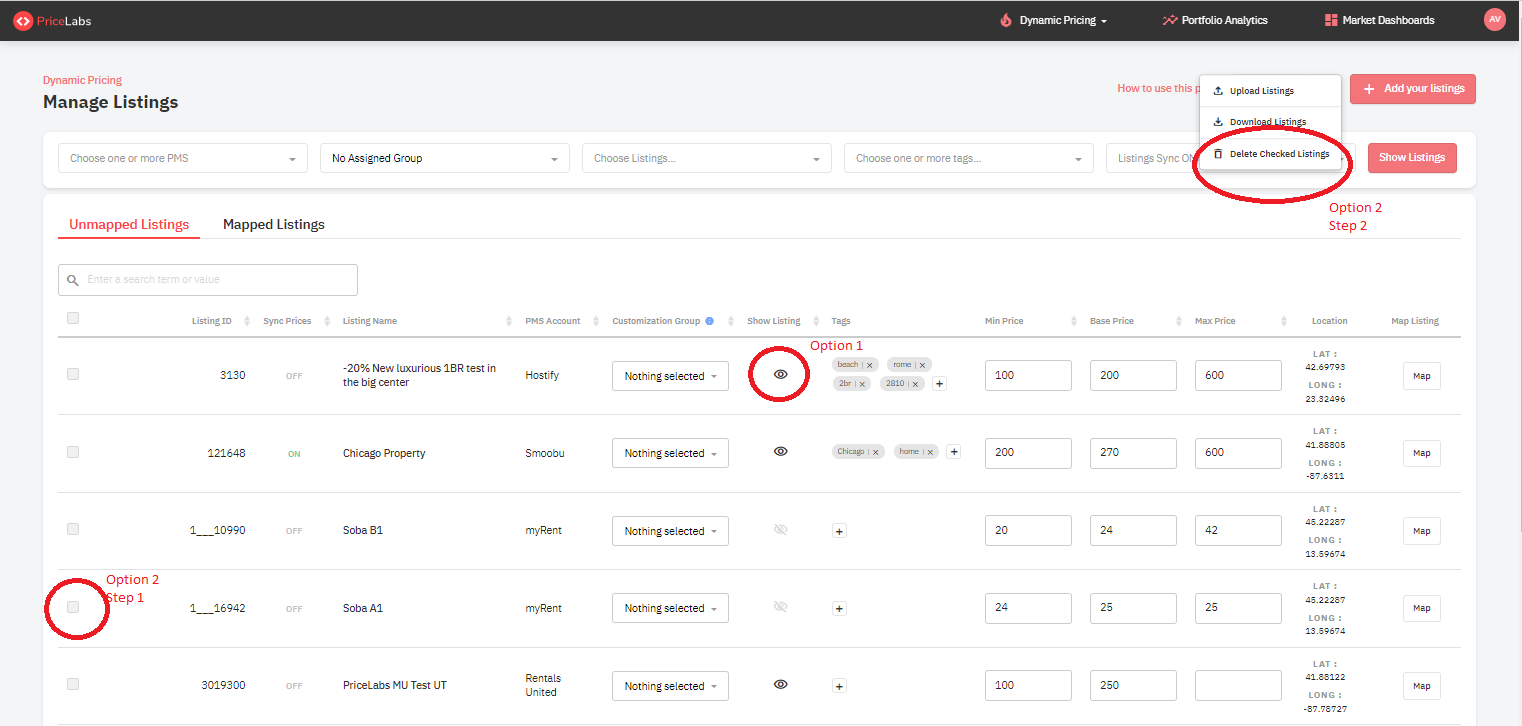Screen dimensions: 1522x726
Task: Click the Customization Group info icon
Action: pos(709,321)
